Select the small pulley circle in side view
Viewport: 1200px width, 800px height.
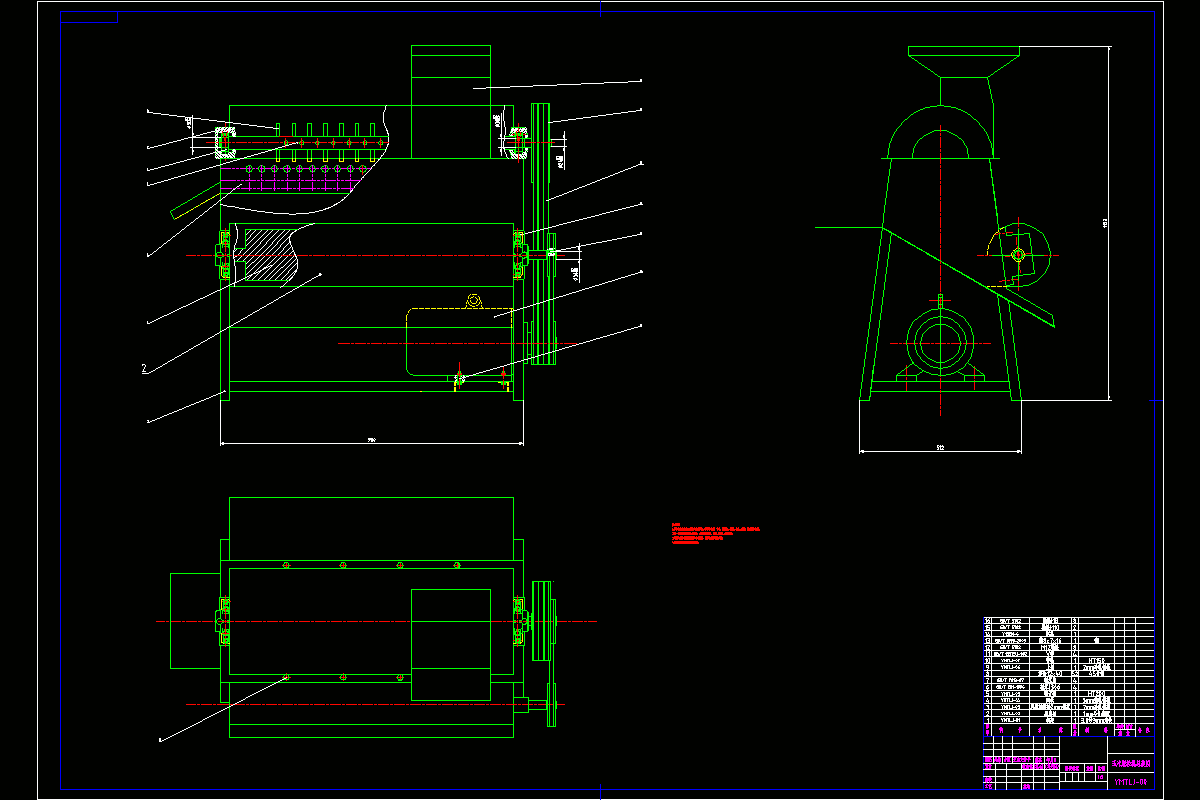pos(1019,254)
